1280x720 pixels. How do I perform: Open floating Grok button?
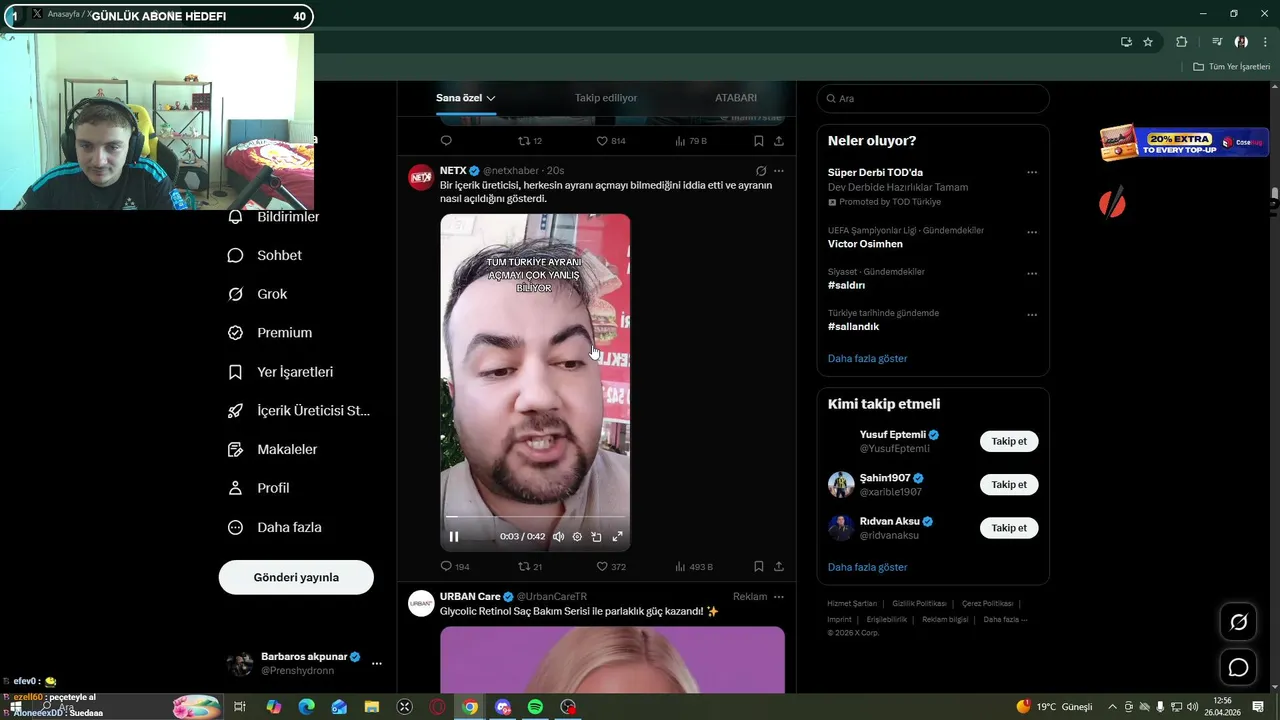point(1238,622)
